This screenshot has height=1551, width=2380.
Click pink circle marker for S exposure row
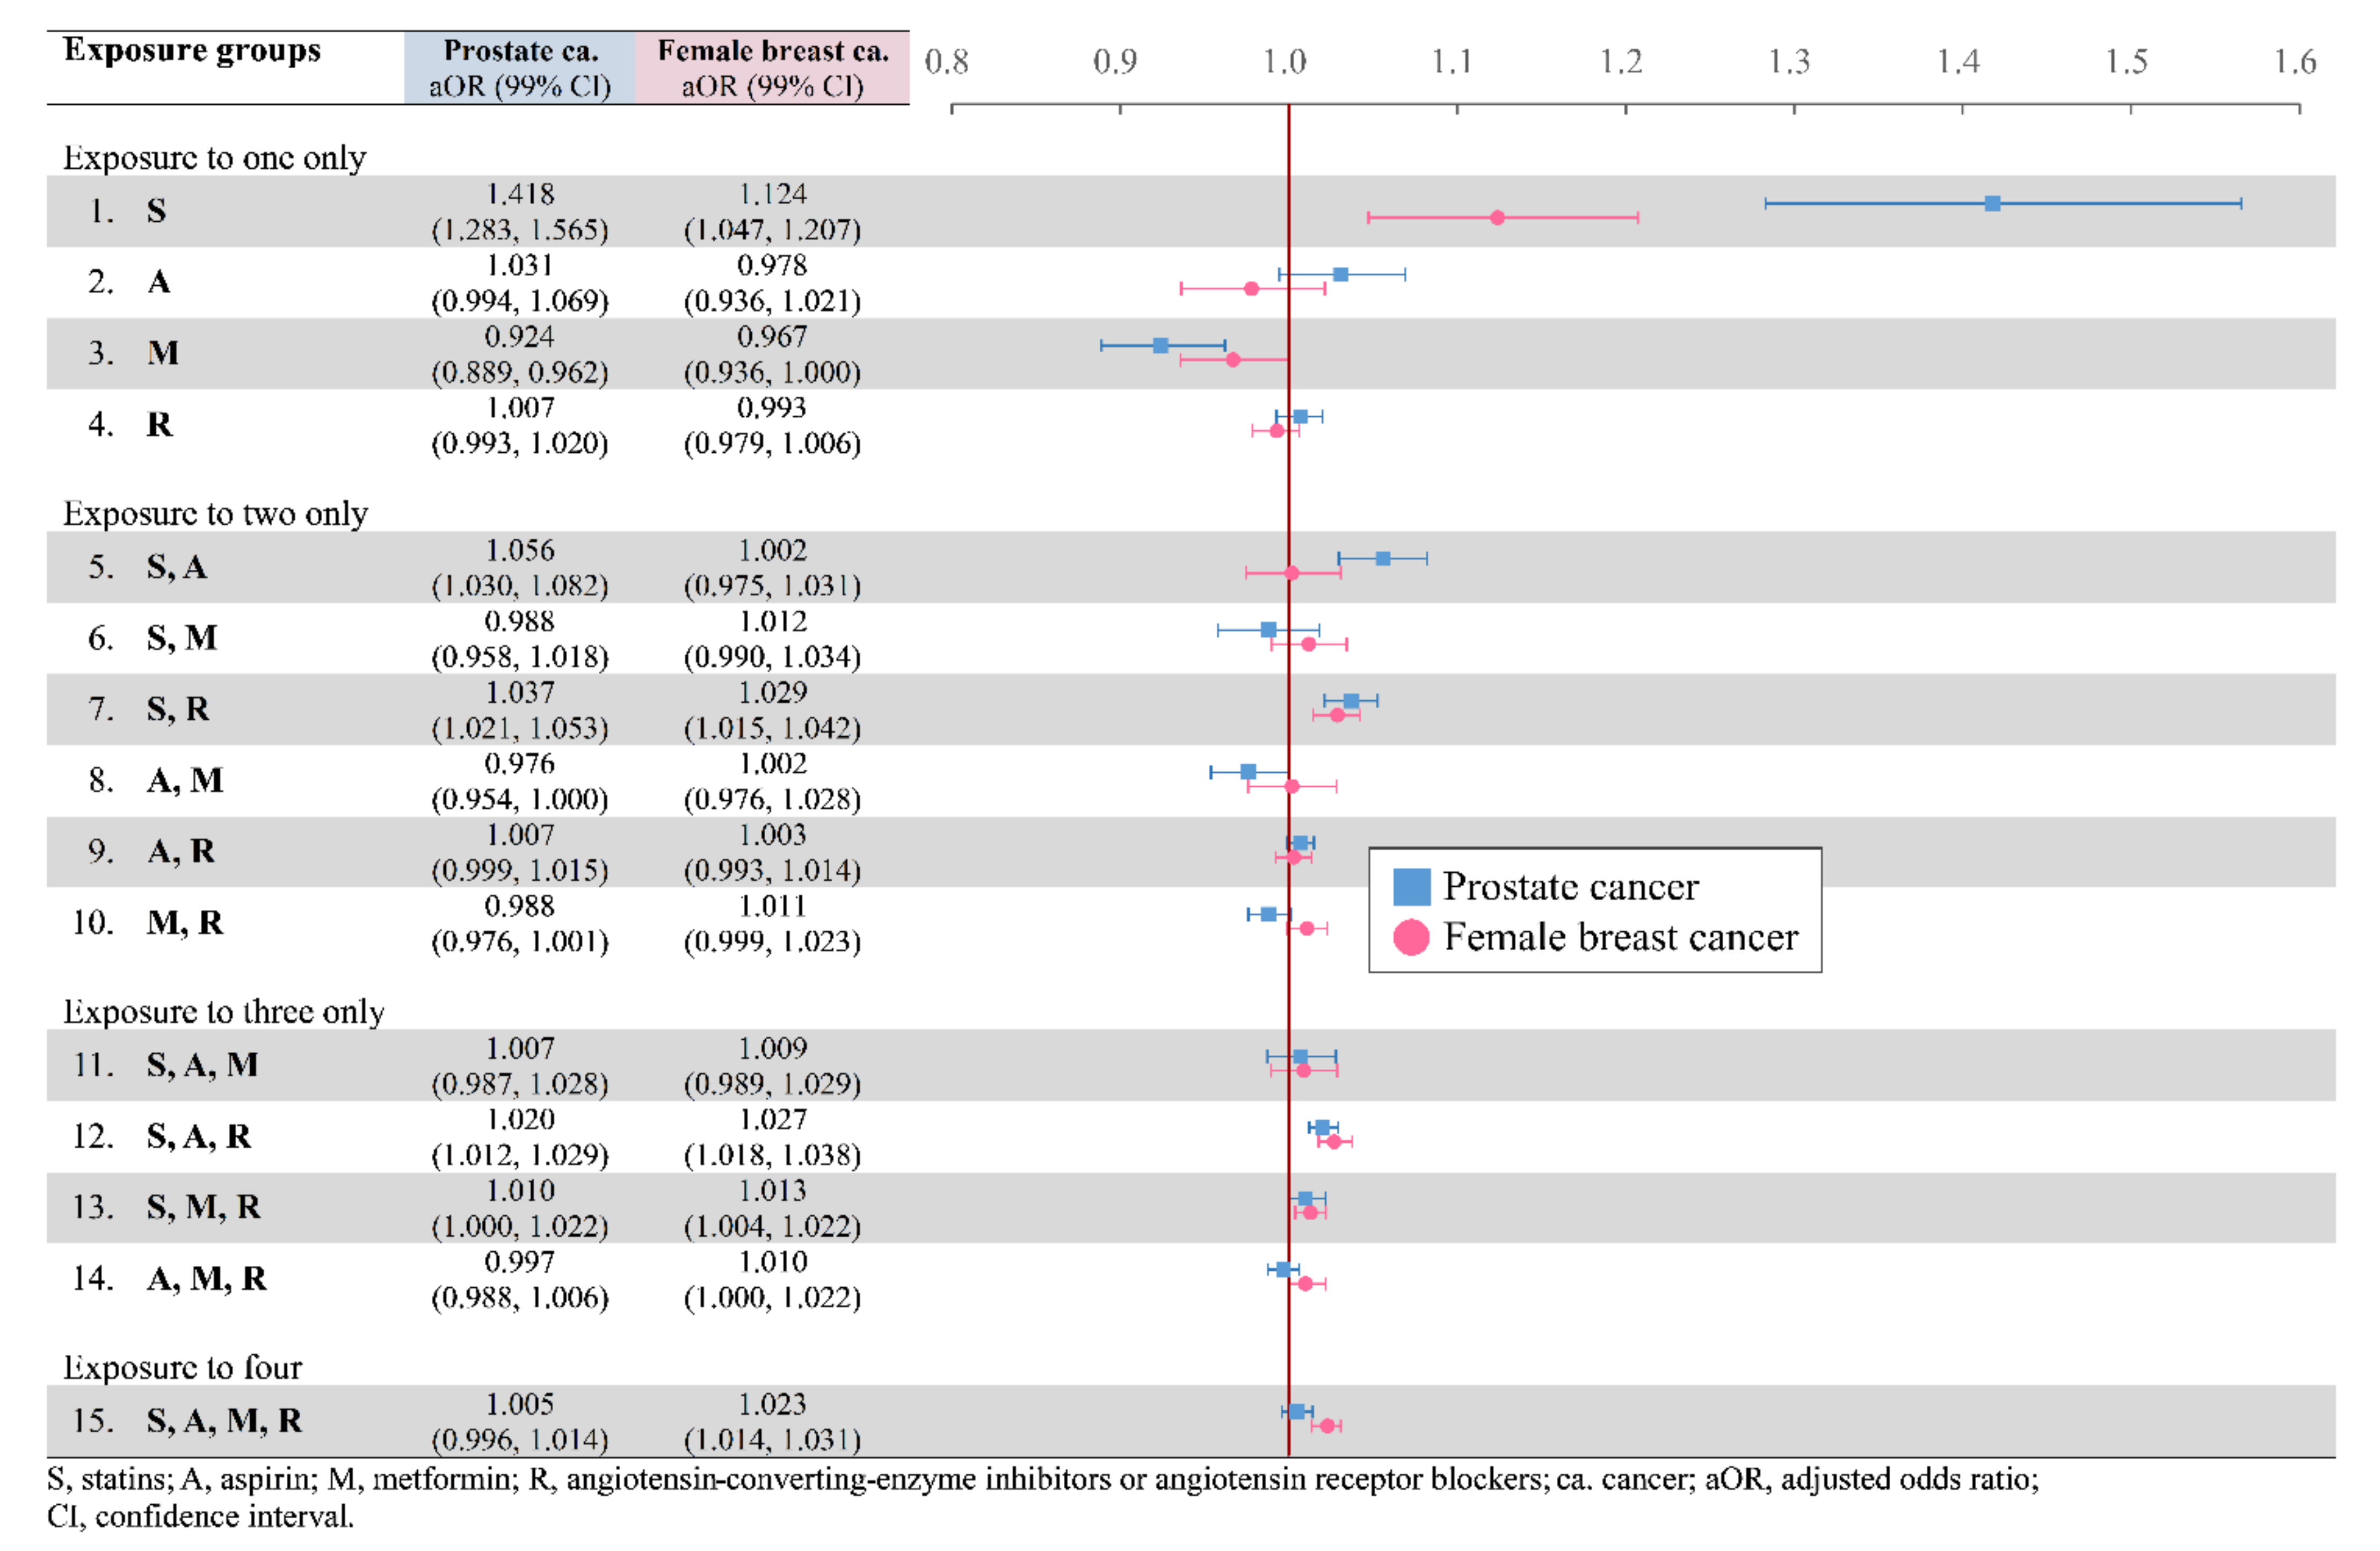point(1497,218)
